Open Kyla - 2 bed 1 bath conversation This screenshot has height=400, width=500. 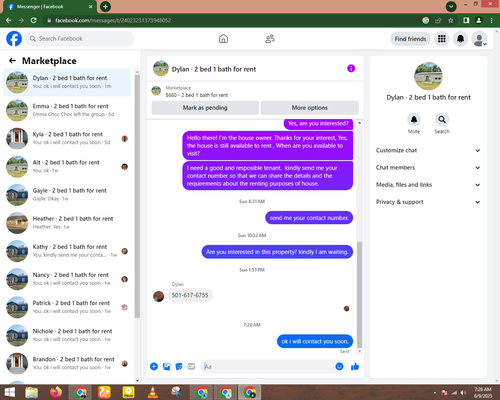click(67, 138)
